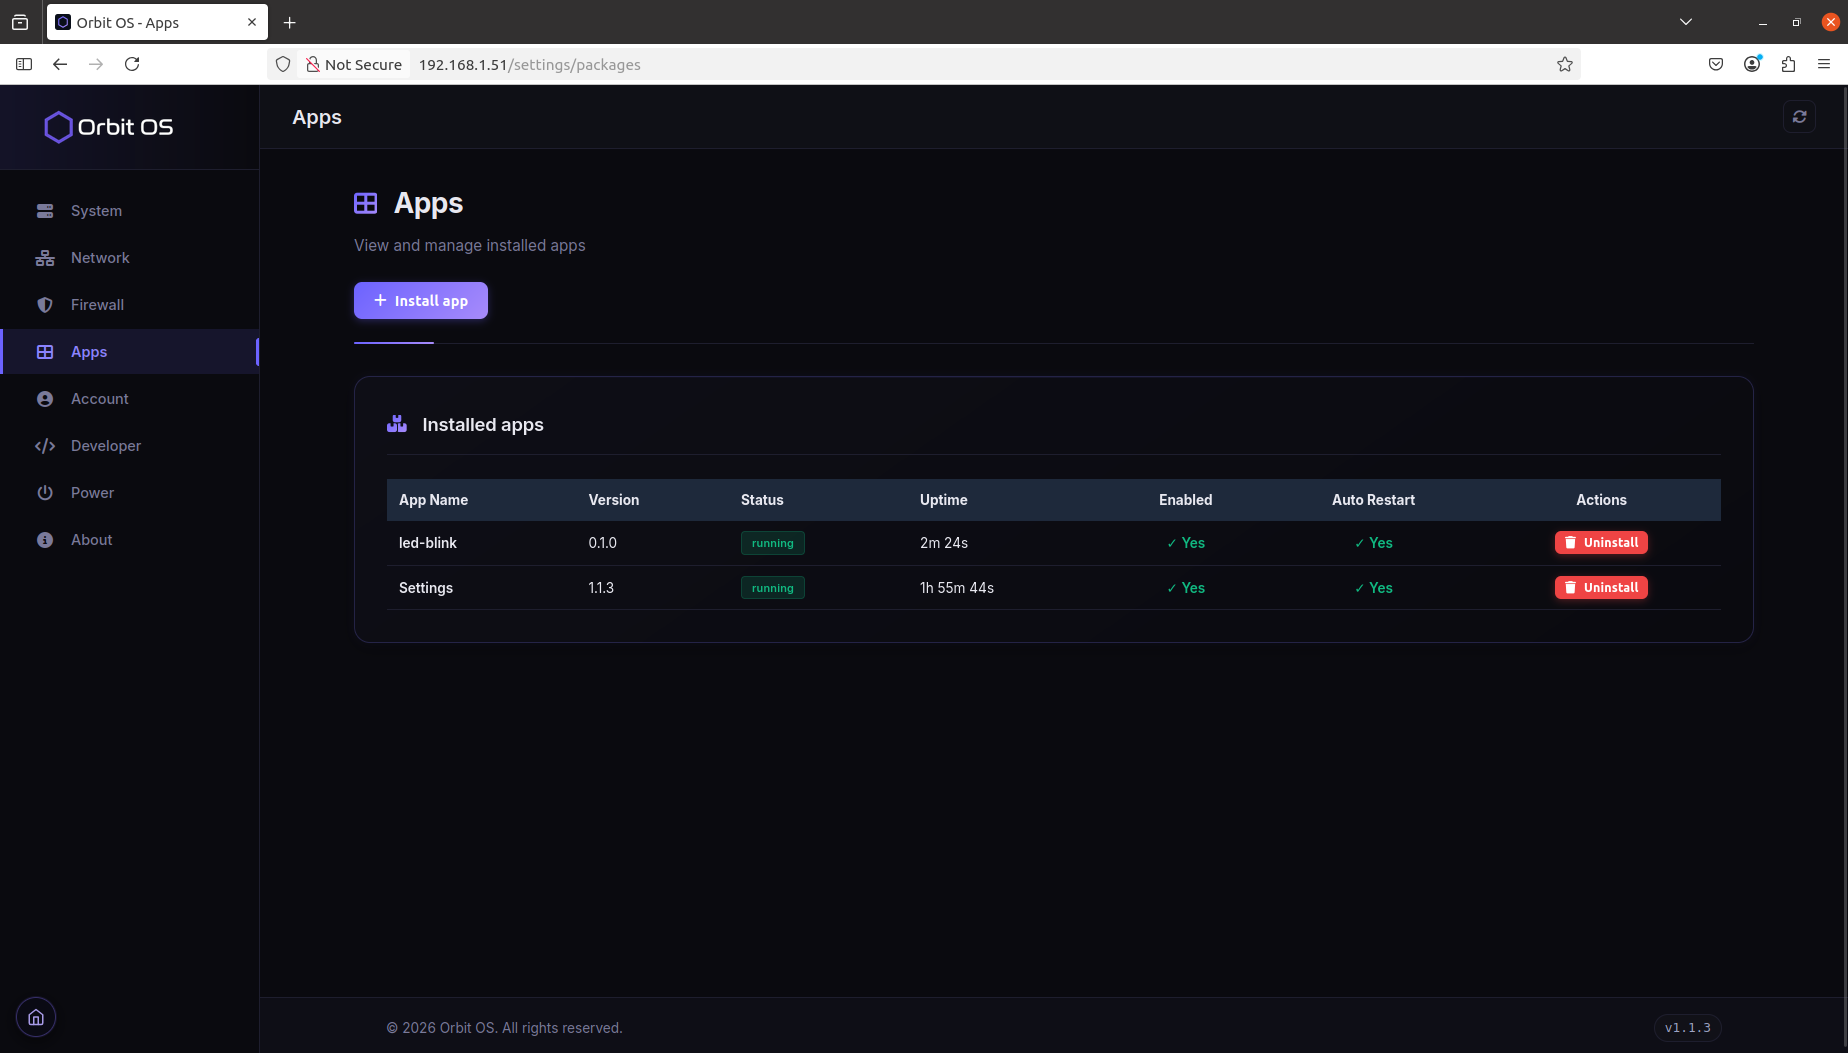The width and height of the screenshot is (1848, 1053).
Task: Toggle the browser sidebar icon
Action: coord(24,64)
